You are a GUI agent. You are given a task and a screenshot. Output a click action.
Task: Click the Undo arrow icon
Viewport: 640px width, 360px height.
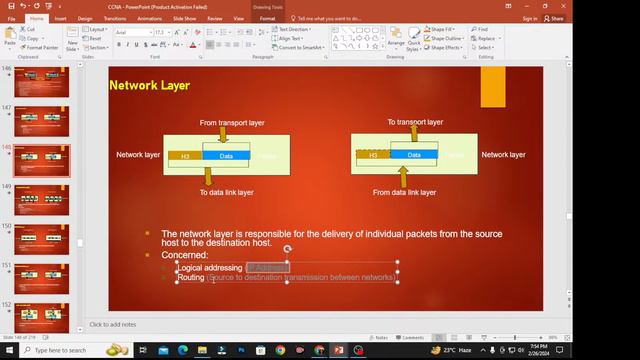pos(23,6)
